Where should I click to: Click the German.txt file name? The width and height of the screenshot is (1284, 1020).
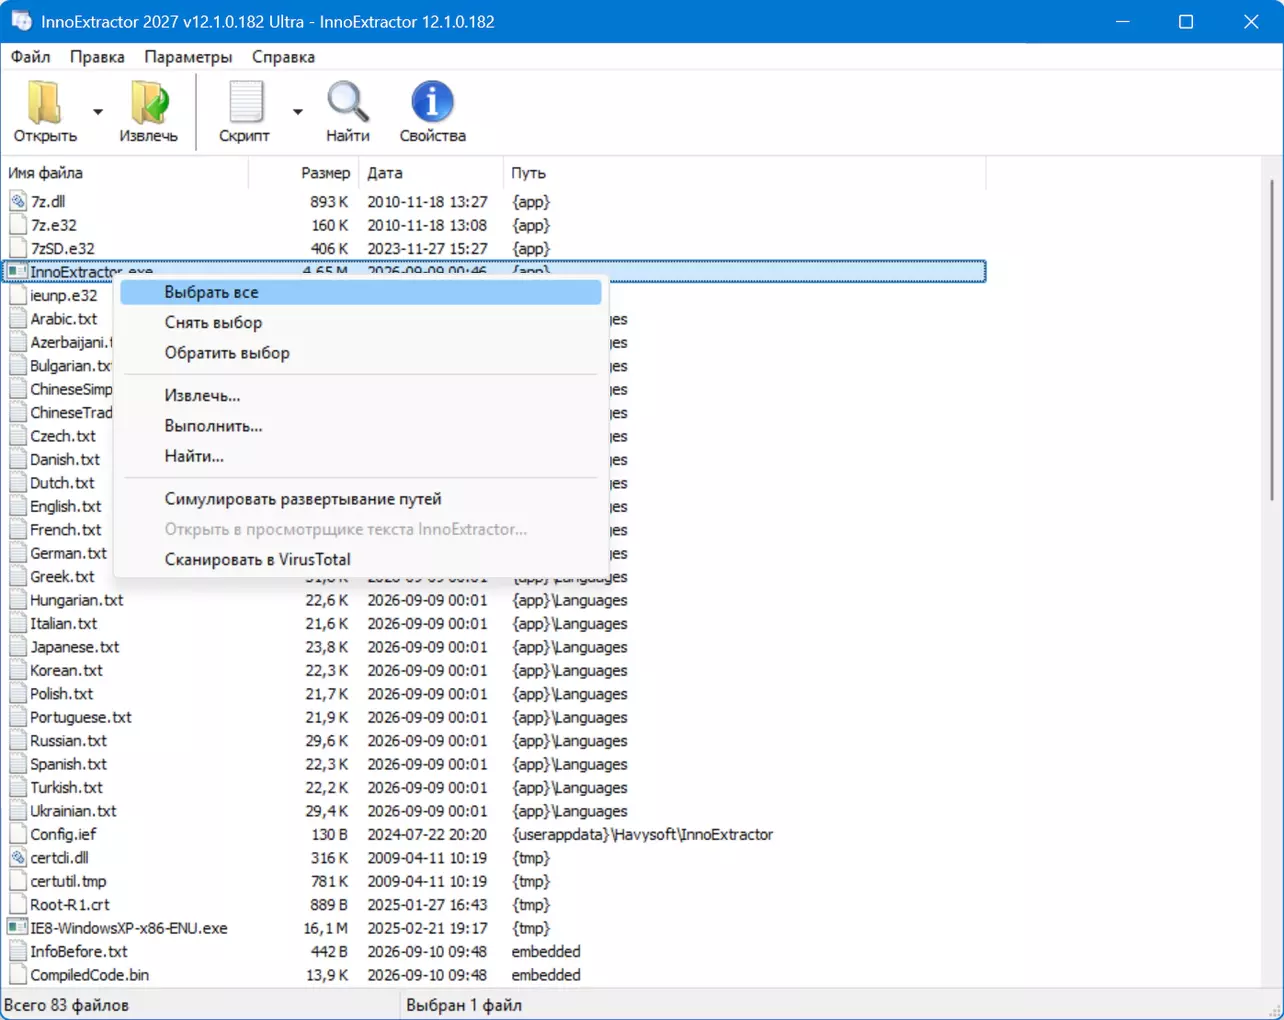click(x=68, y=553)
